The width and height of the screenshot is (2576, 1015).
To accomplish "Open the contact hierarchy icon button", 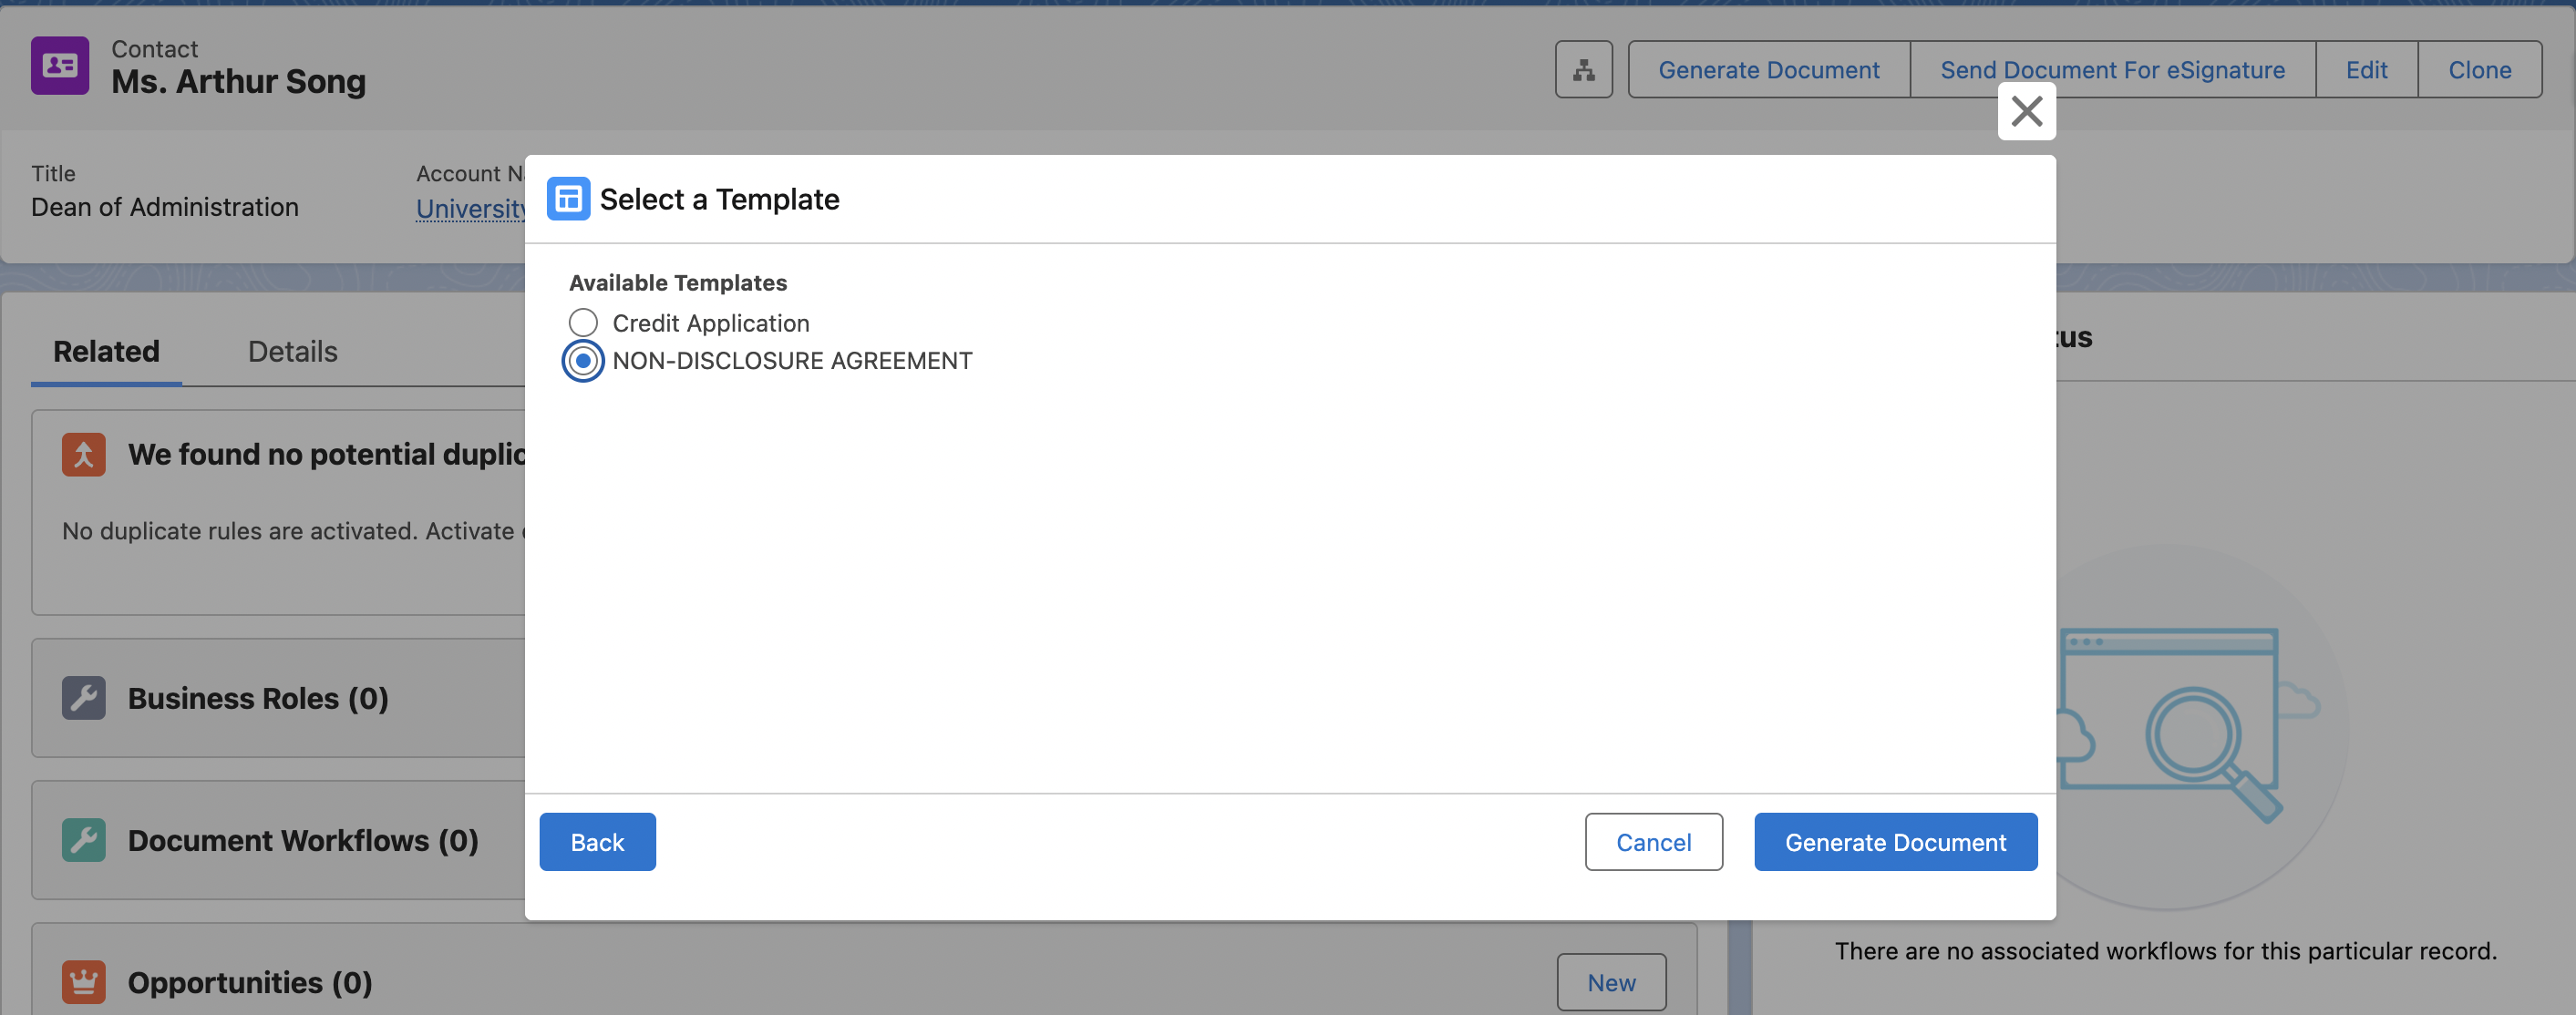I will pos(1583,70).
